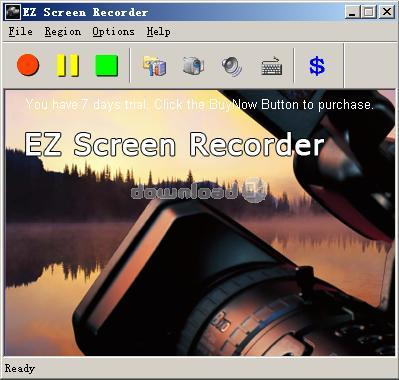Pause recording using the yellow Pause button

(67, 65)
